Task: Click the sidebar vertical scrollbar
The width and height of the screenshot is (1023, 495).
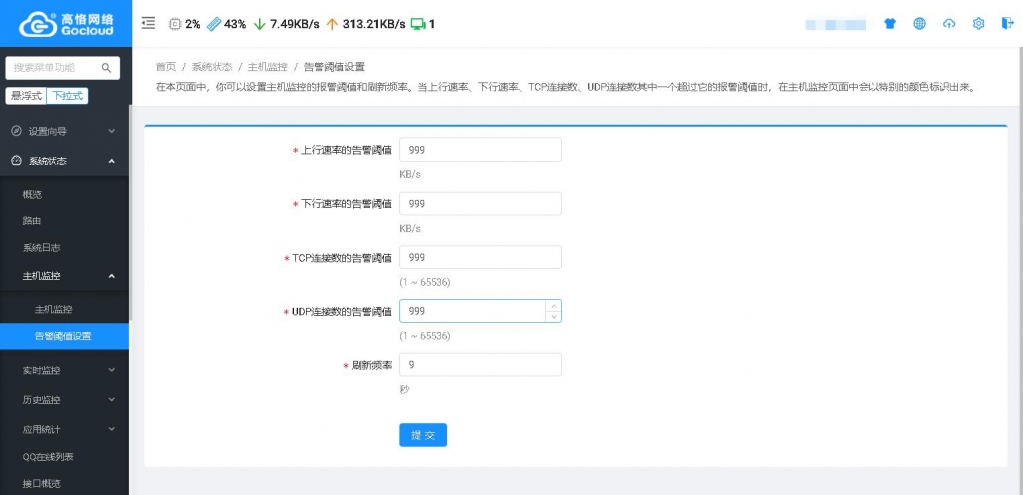Action: [x=130, y=212]
